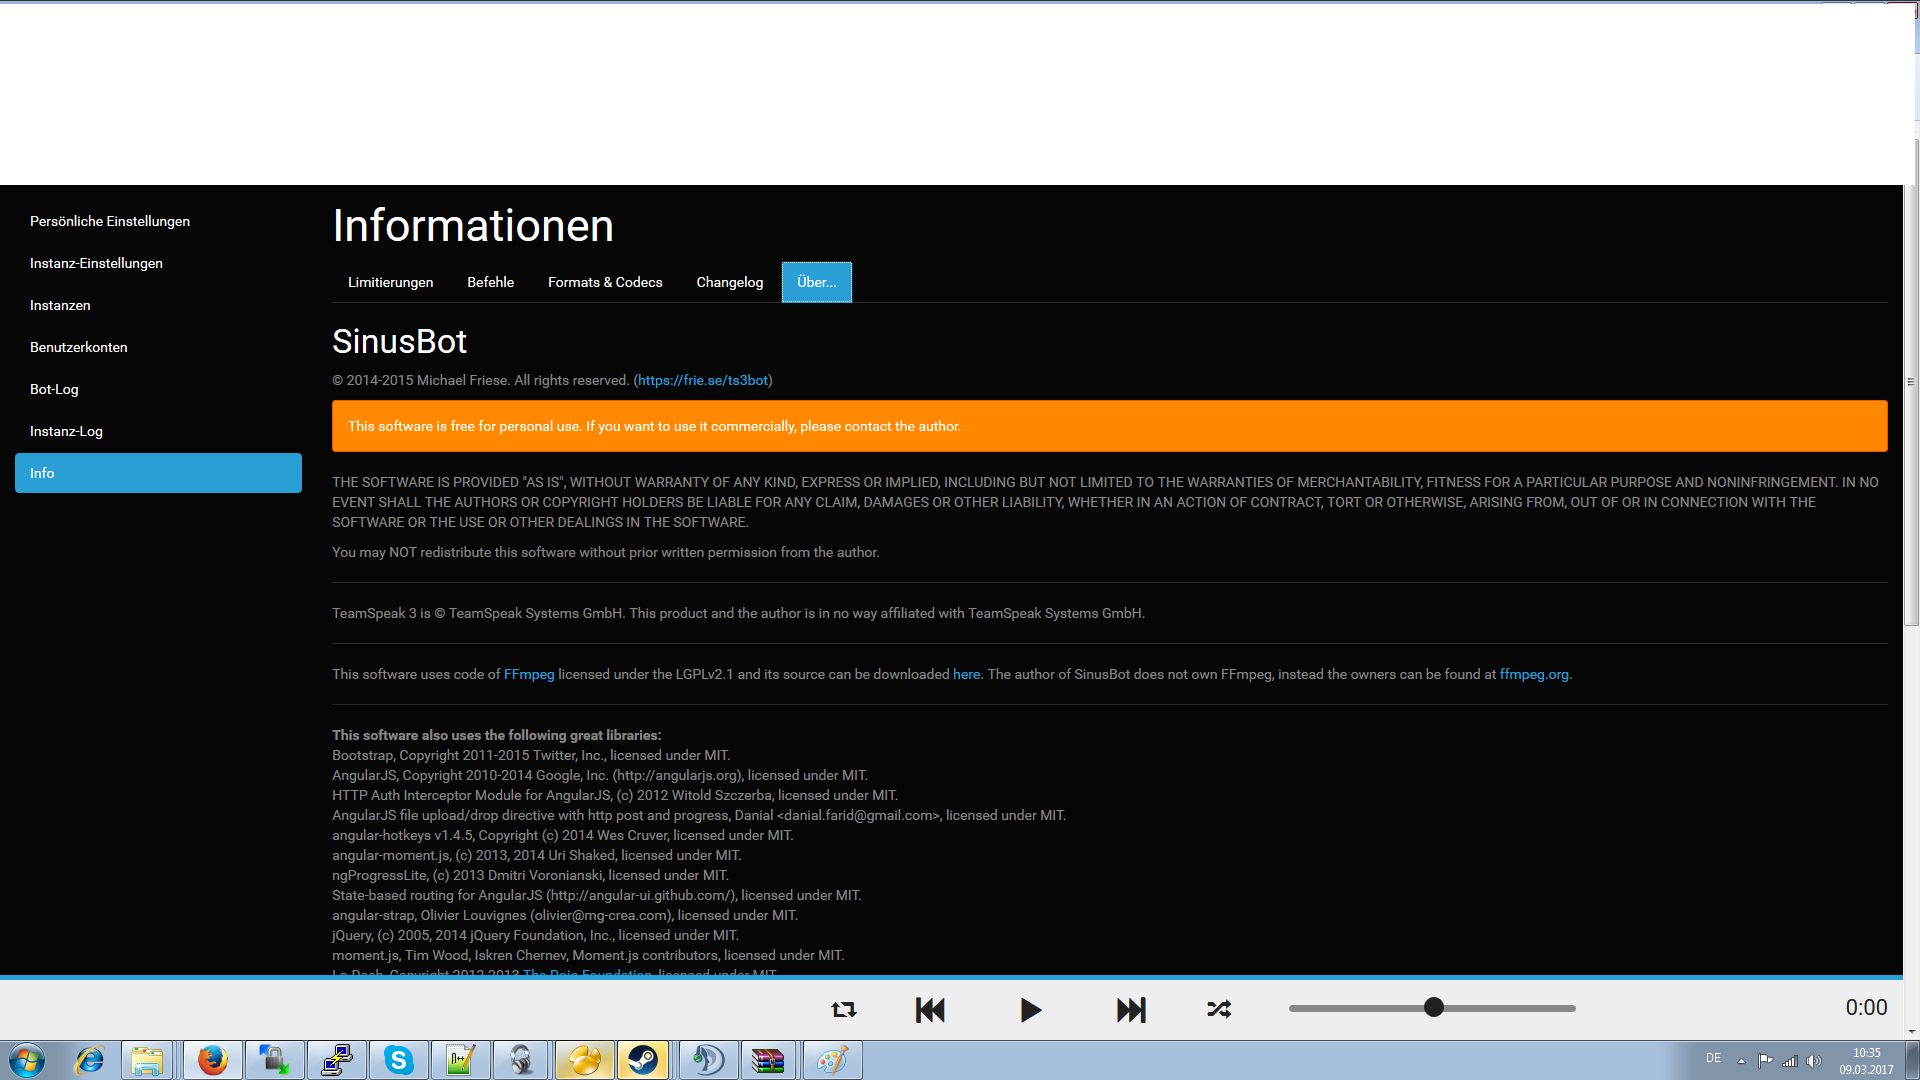Switch to Firefox in taskbar

click(x=212, y=1060)
